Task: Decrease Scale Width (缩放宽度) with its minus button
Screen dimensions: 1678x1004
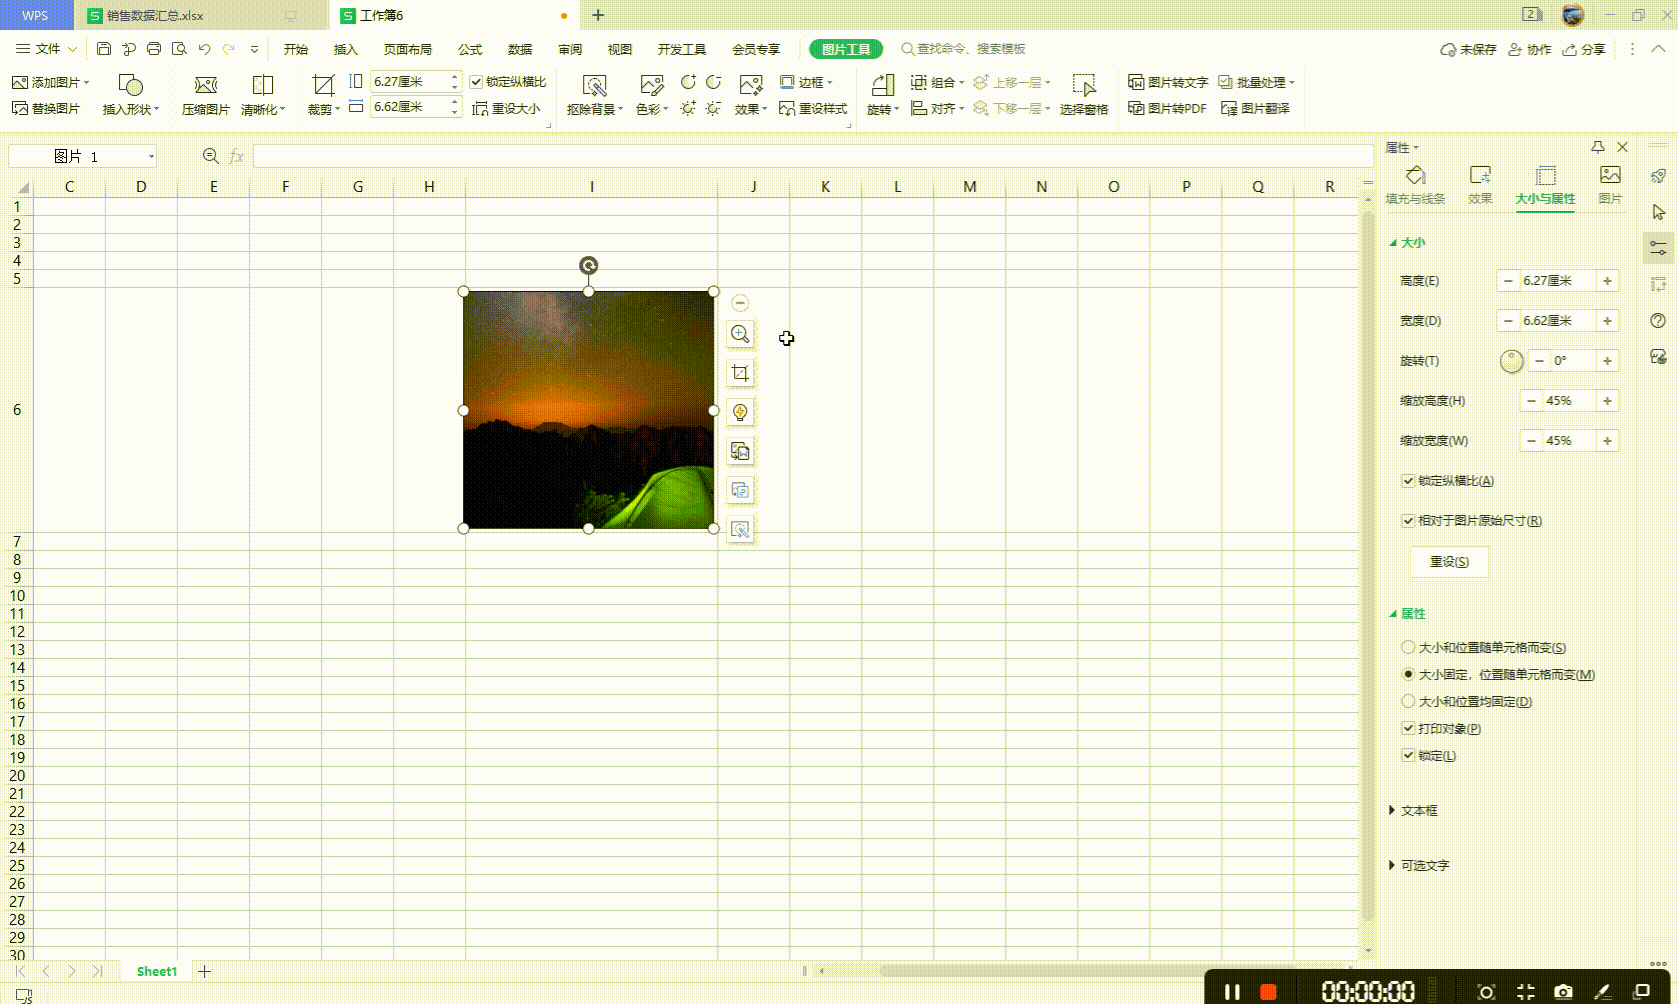Action: pyautogui.click(x=1531, y=441)
